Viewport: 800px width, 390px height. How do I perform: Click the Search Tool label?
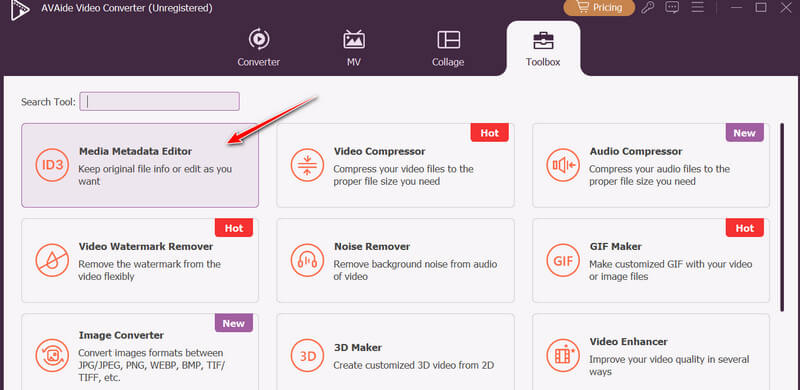48,102
